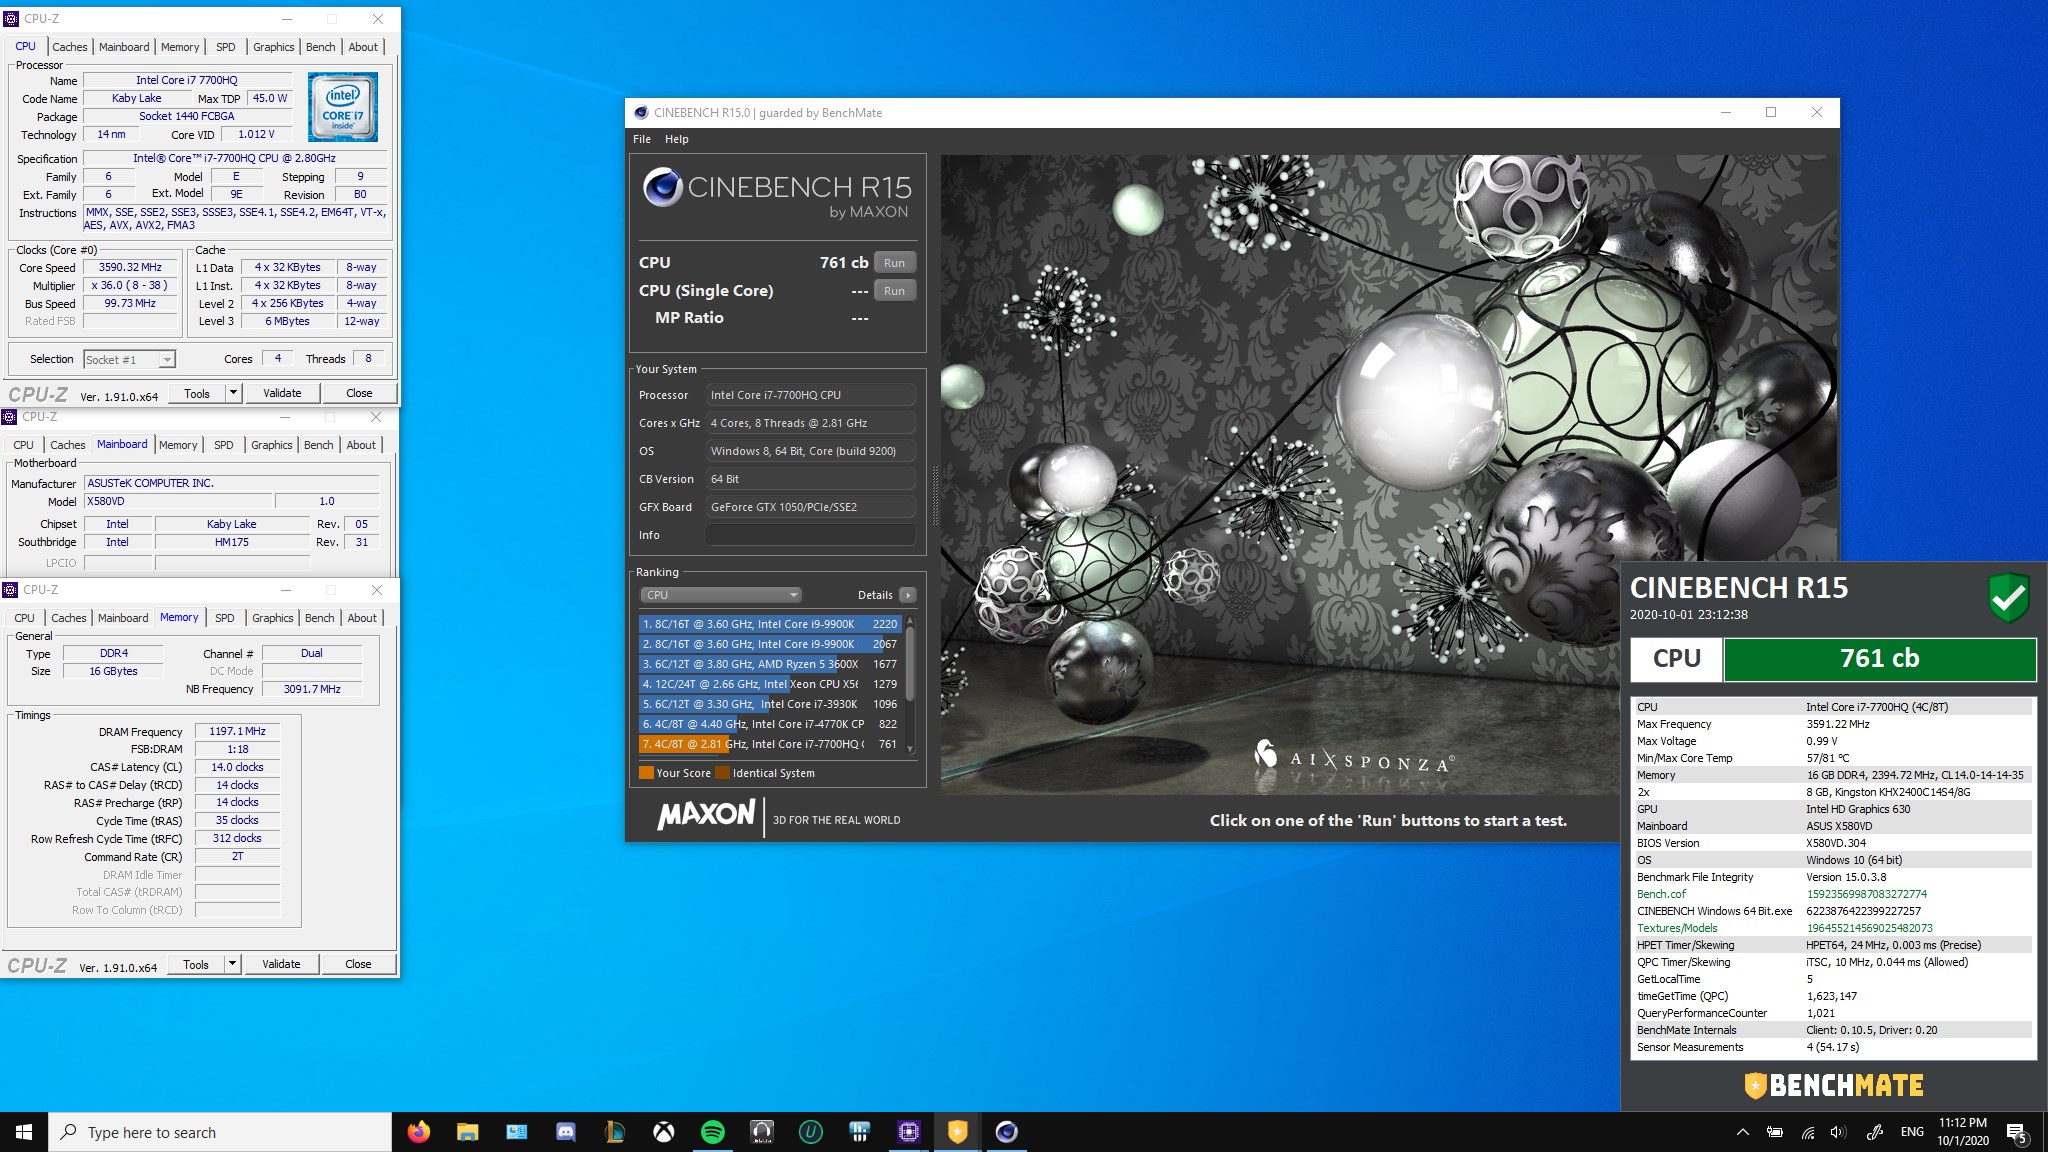2048x1152 pixels.
Task: Open About tab in Memory CPU-Z window
Action: point(362,618)
